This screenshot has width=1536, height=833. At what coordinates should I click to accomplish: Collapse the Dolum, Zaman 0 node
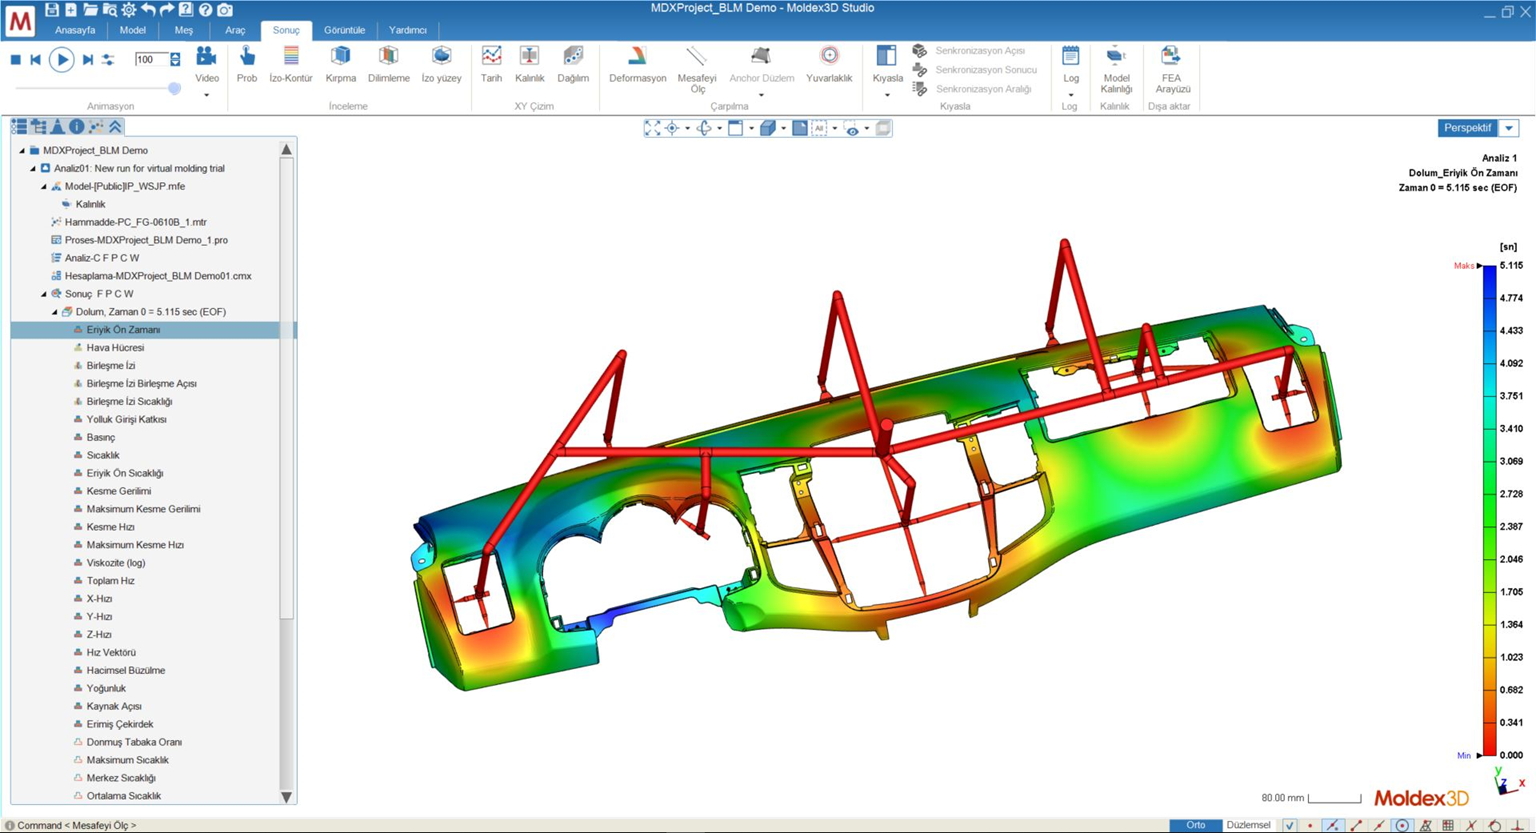coord(55,312)
